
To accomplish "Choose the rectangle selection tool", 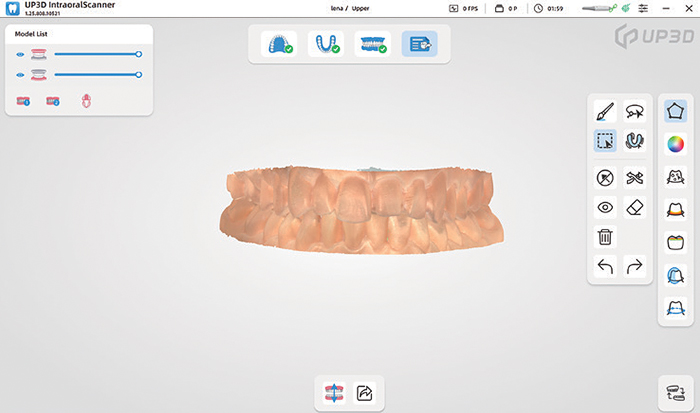I will pos(604,142).
